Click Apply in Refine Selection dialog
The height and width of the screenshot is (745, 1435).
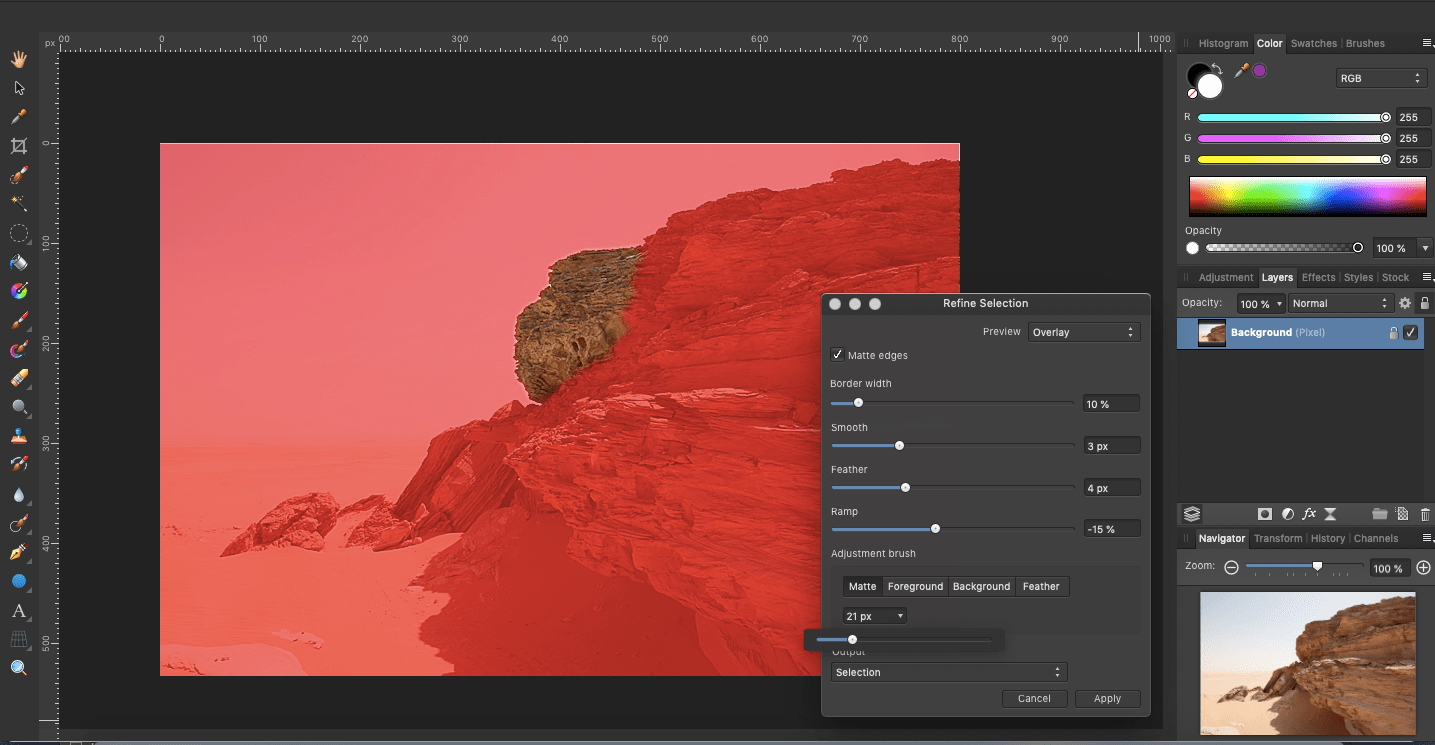pos(1107,698)
